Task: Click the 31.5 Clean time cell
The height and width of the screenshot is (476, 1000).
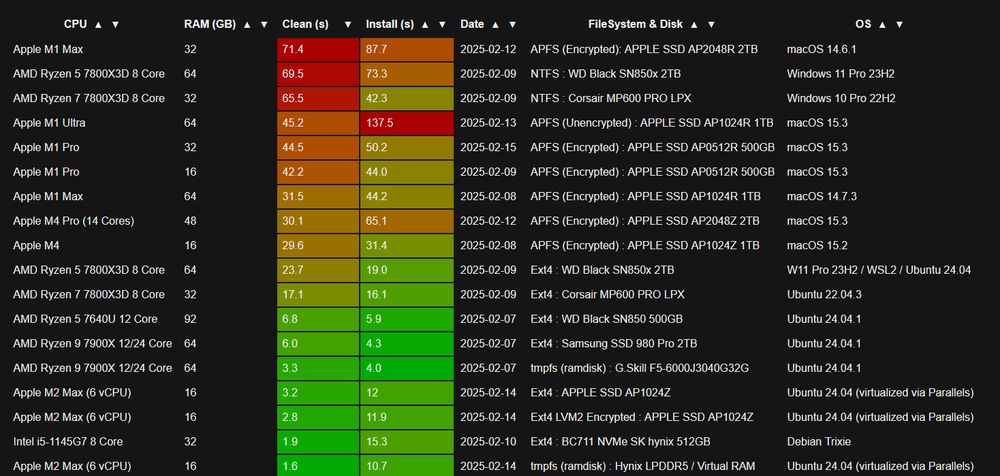Action: pos(318,197)
